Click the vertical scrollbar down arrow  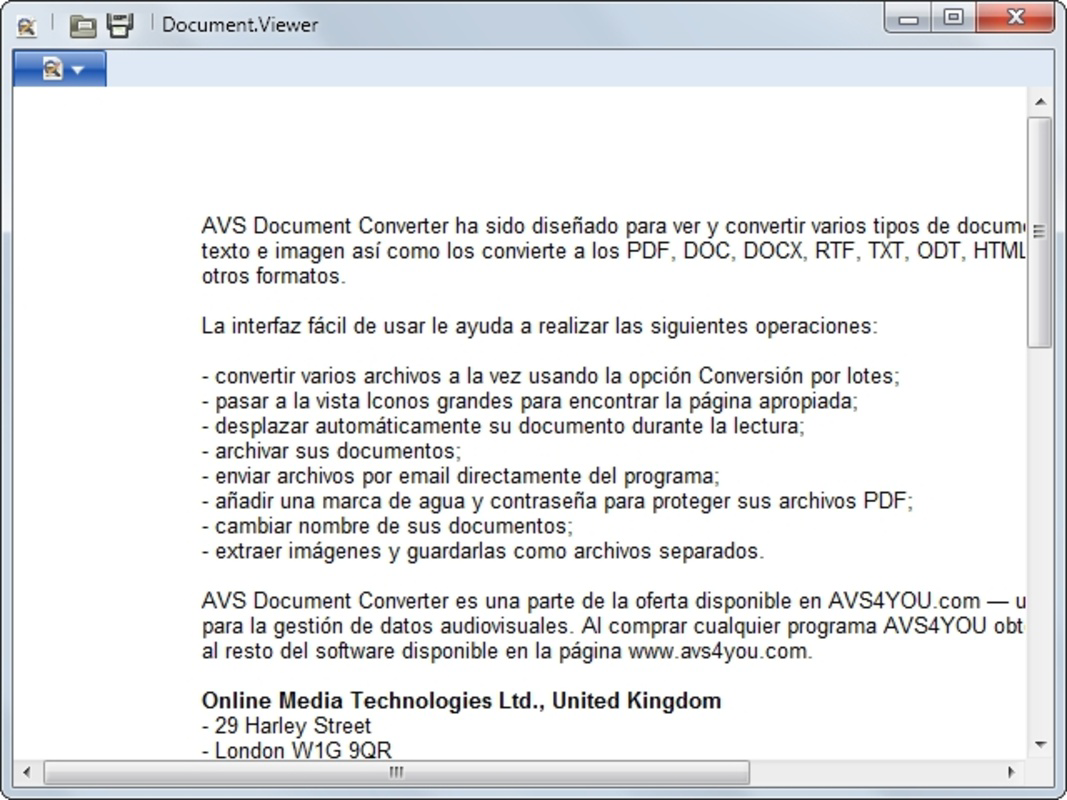point(1040,744)
